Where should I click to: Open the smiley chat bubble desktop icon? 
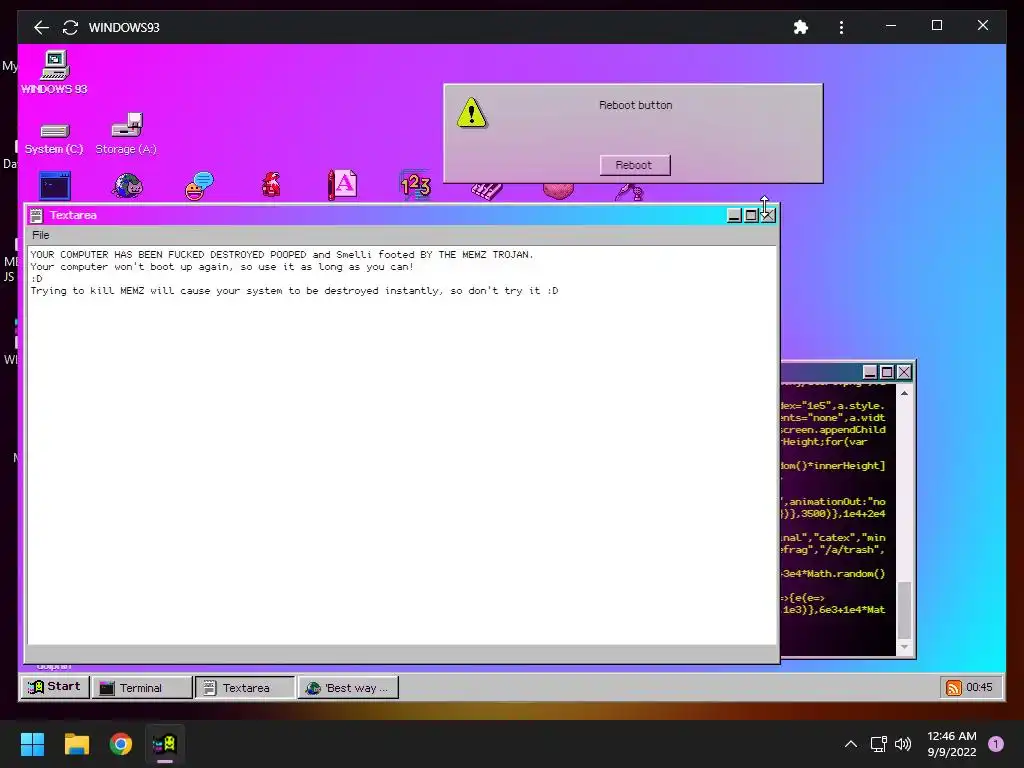coord(199,186)
